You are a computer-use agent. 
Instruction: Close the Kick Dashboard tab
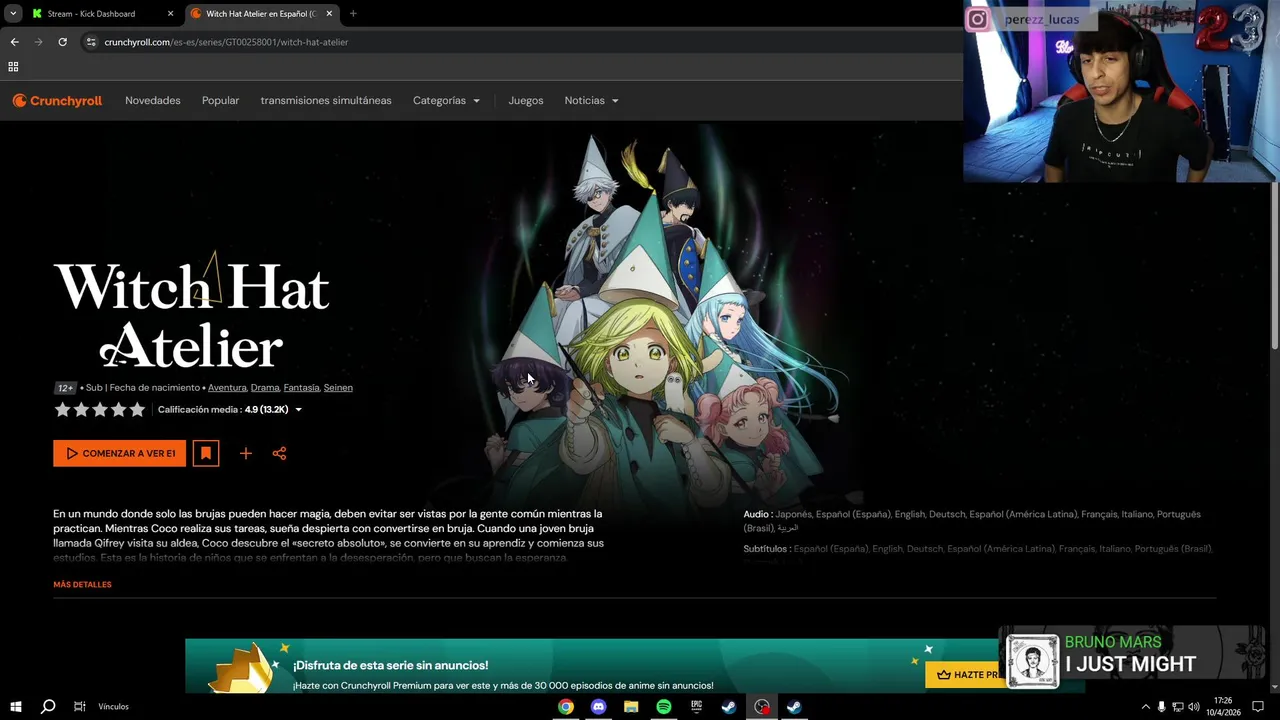click(170, 14)
